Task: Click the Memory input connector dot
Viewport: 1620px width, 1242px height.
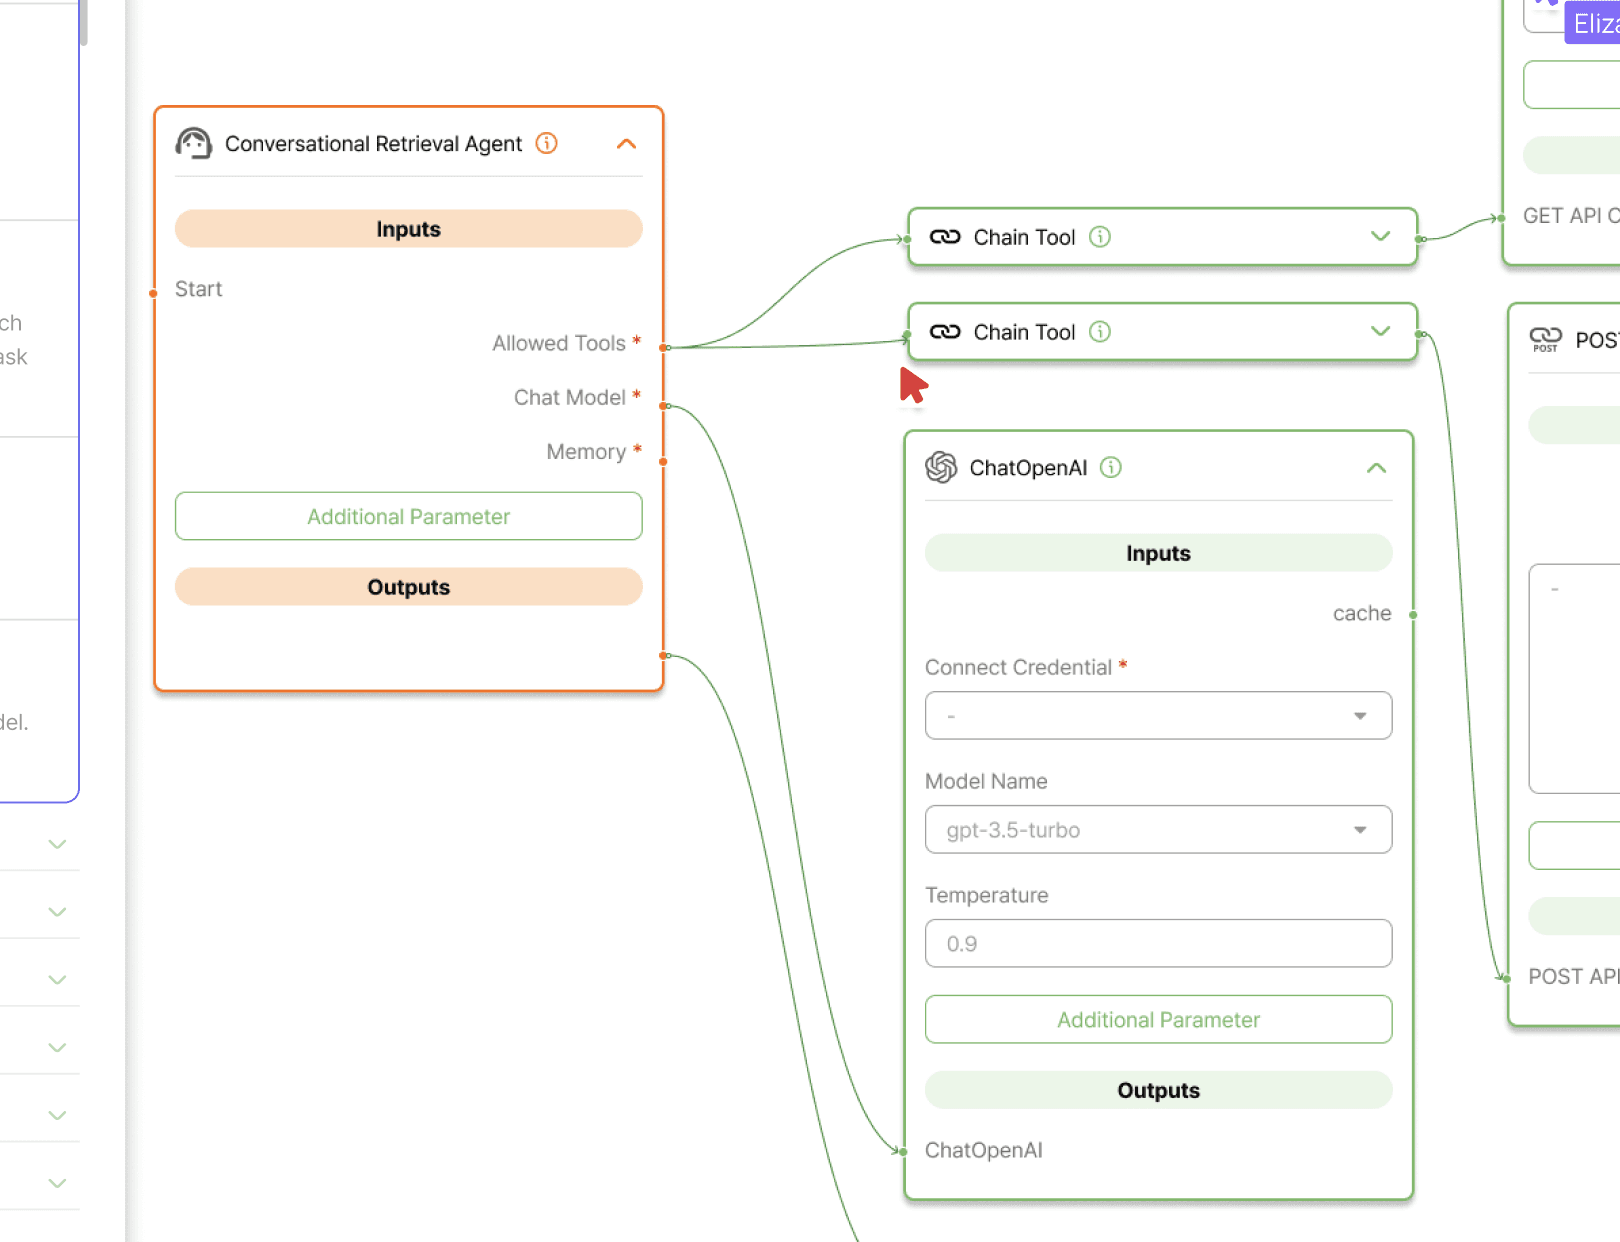Action: pyautogui.click(x=663, y=461)
